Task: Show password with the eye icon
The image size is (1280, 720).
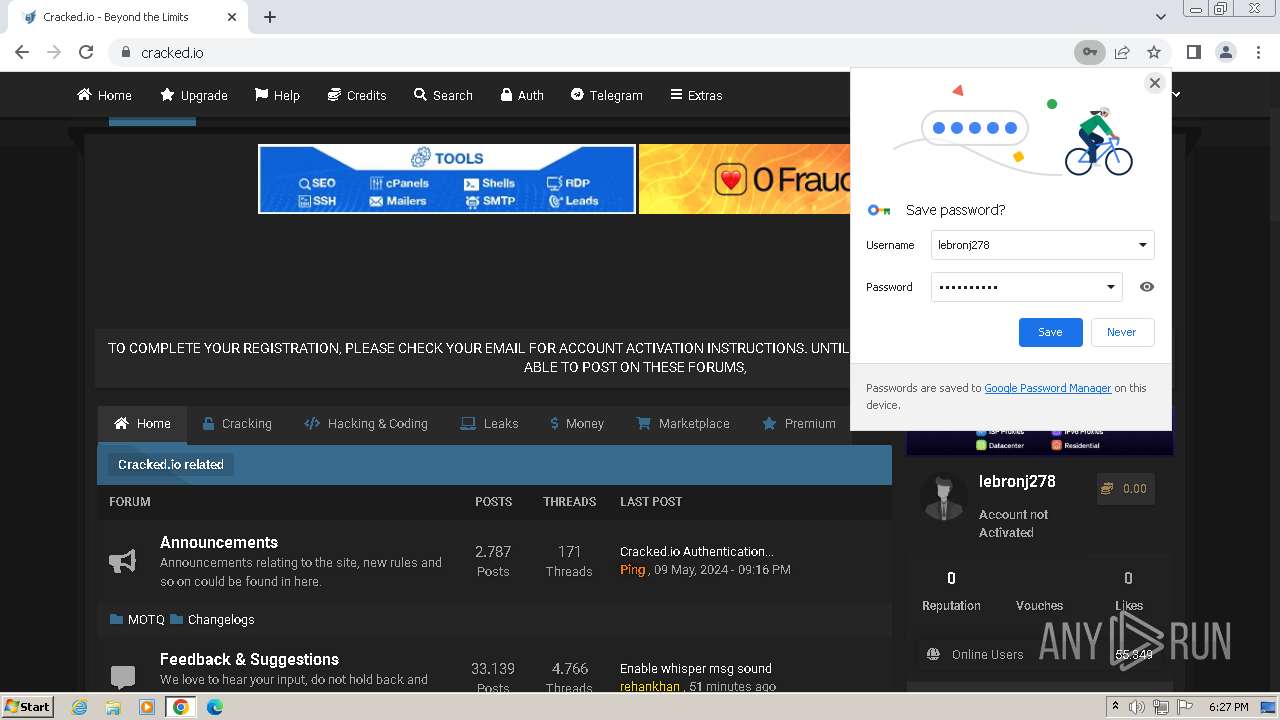Action: [1147, 287]
